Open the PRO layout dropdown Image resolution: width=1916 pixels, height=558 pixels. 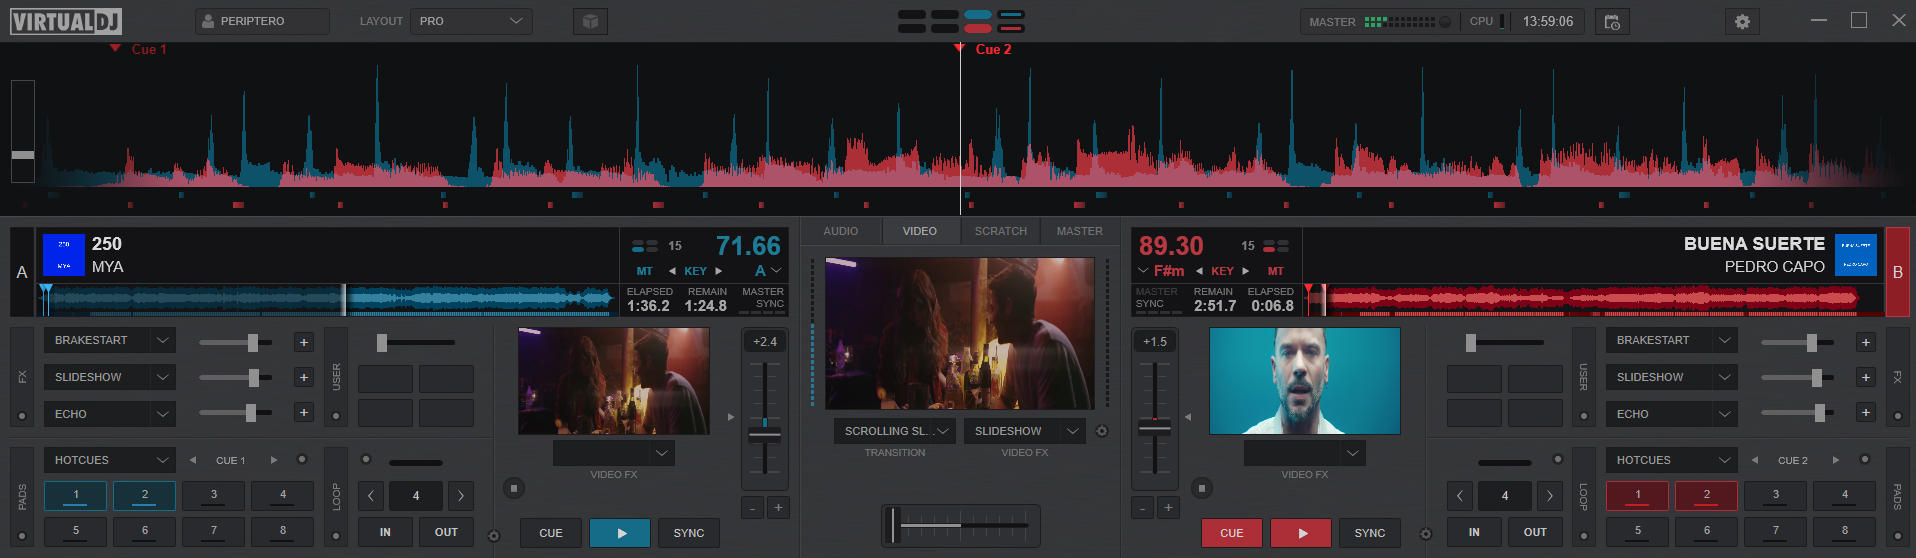[470, 21]
